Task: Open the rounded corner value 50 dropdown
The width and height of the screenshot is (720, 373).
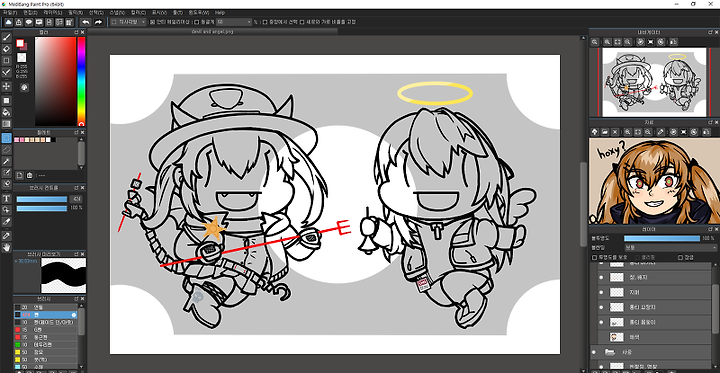Action: (234, 22)
